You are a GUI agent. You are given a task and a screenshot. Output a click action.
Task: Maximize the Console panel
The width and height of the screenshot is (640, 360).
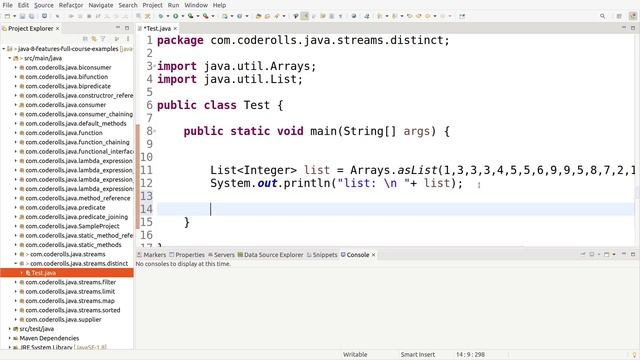pos(633,254)
